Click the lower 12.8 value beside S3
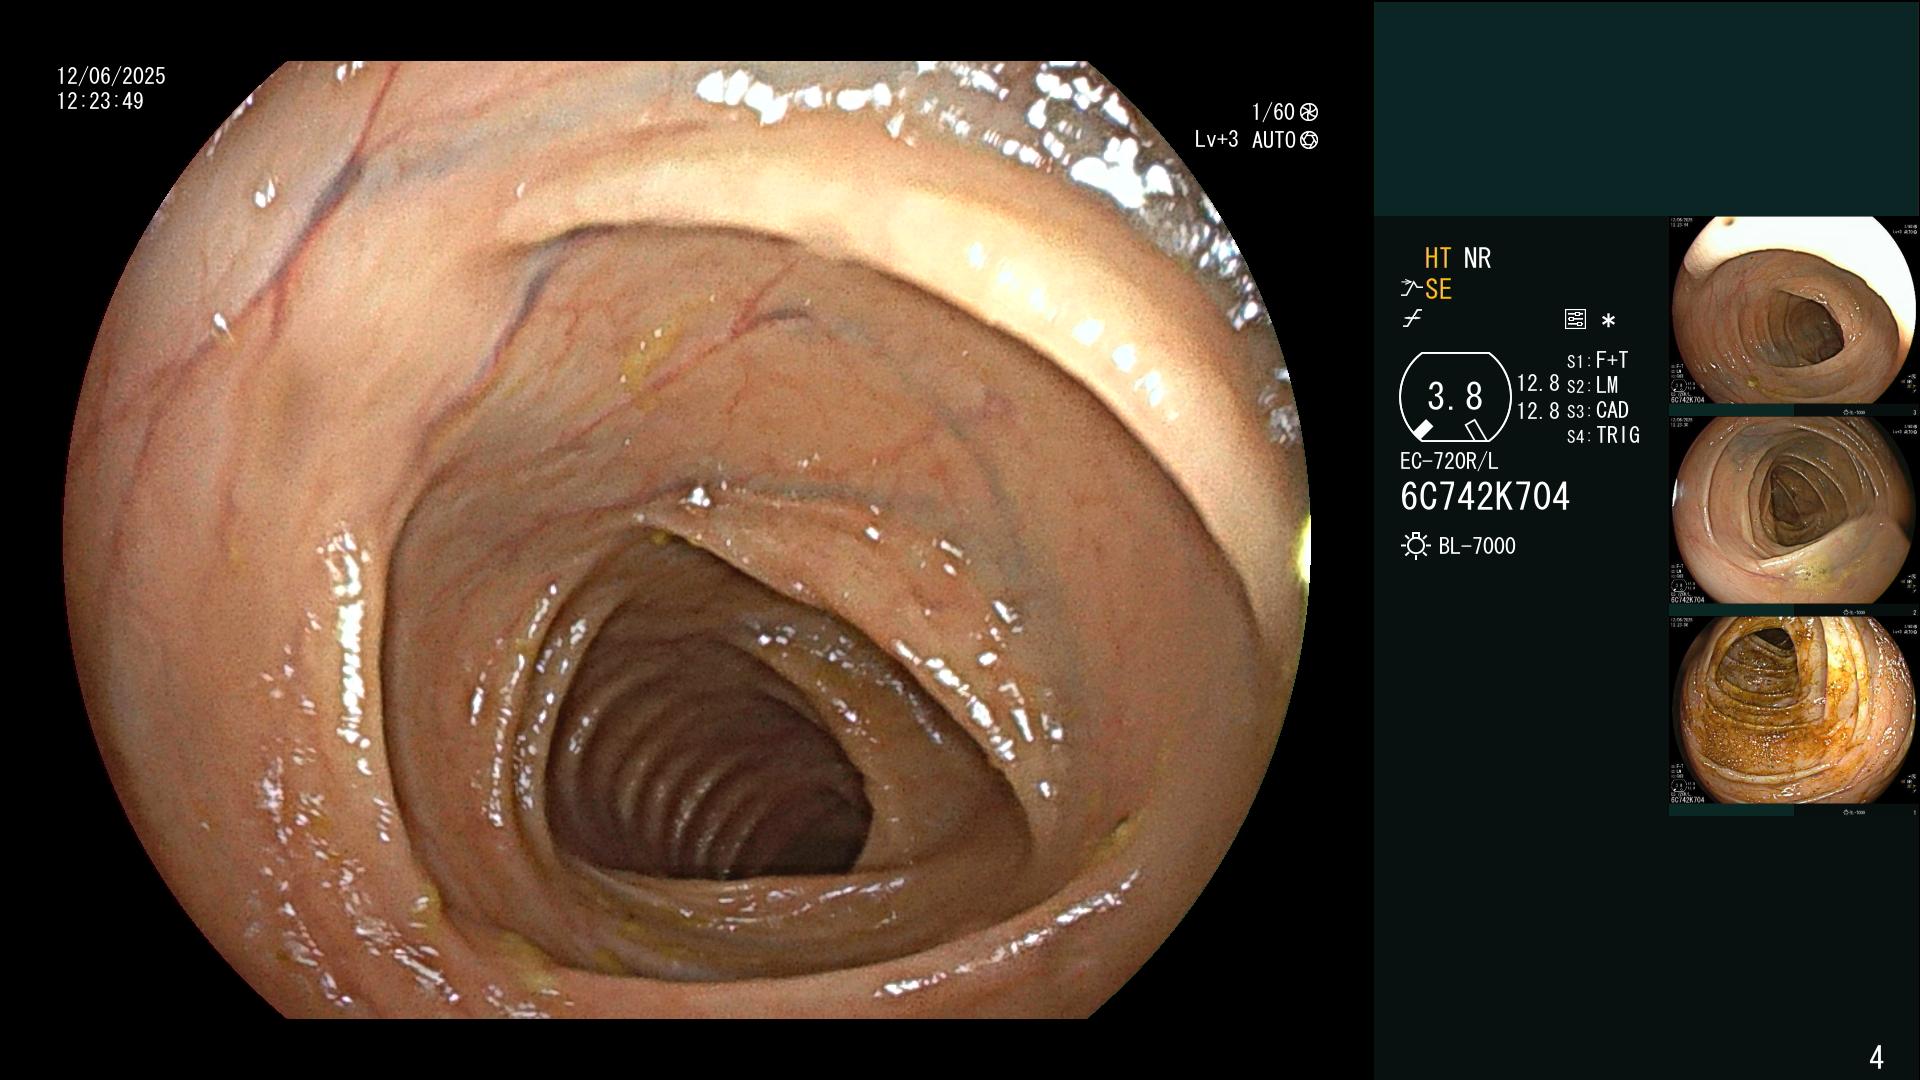1920x1080 pixels. coord(1538,410)
